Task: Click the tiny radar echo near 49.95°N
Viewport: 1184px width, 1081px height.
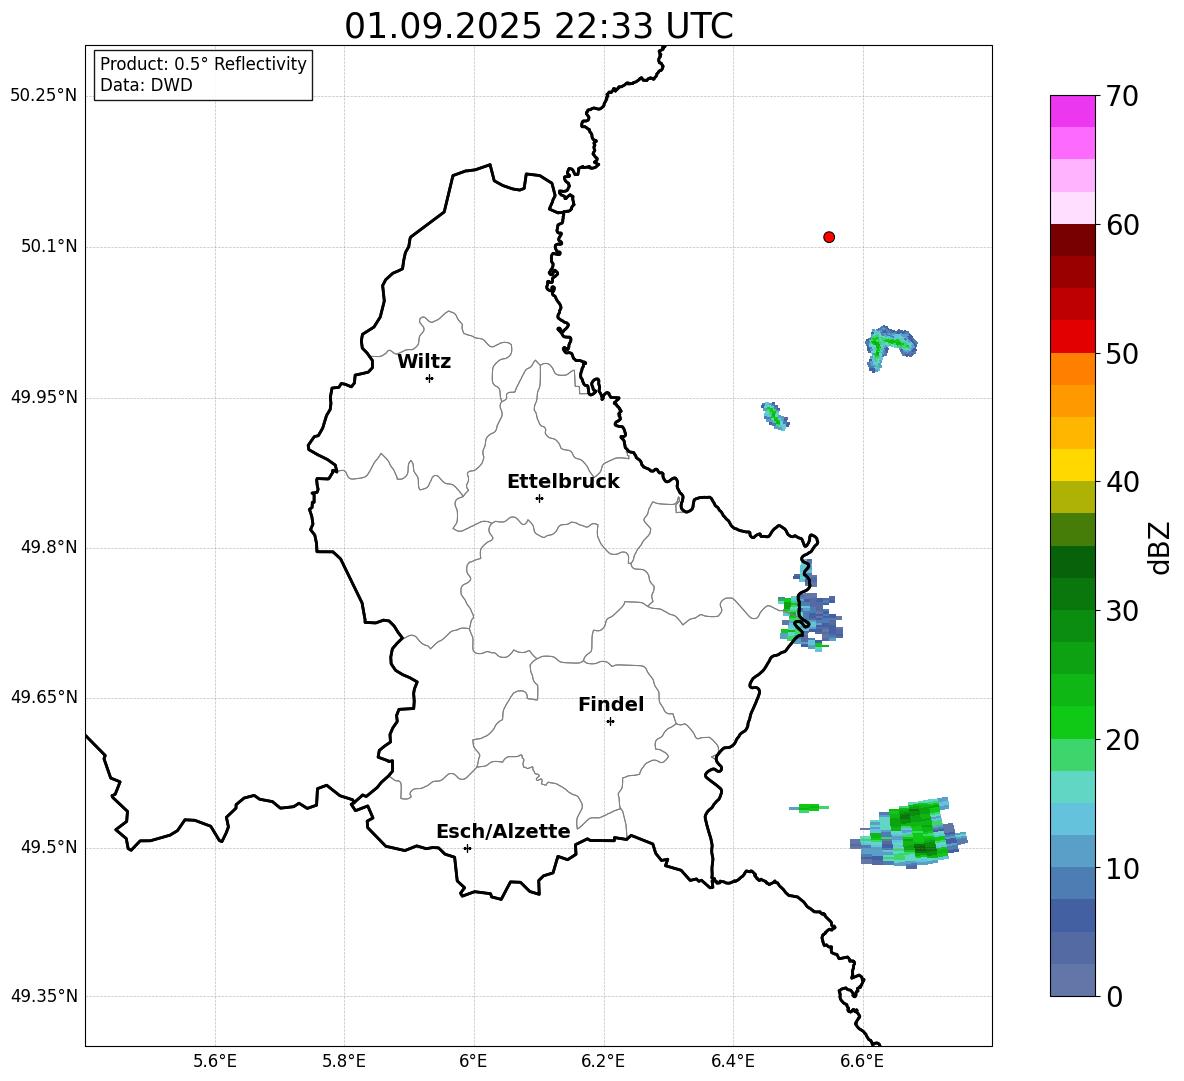Action: point(775,416)
